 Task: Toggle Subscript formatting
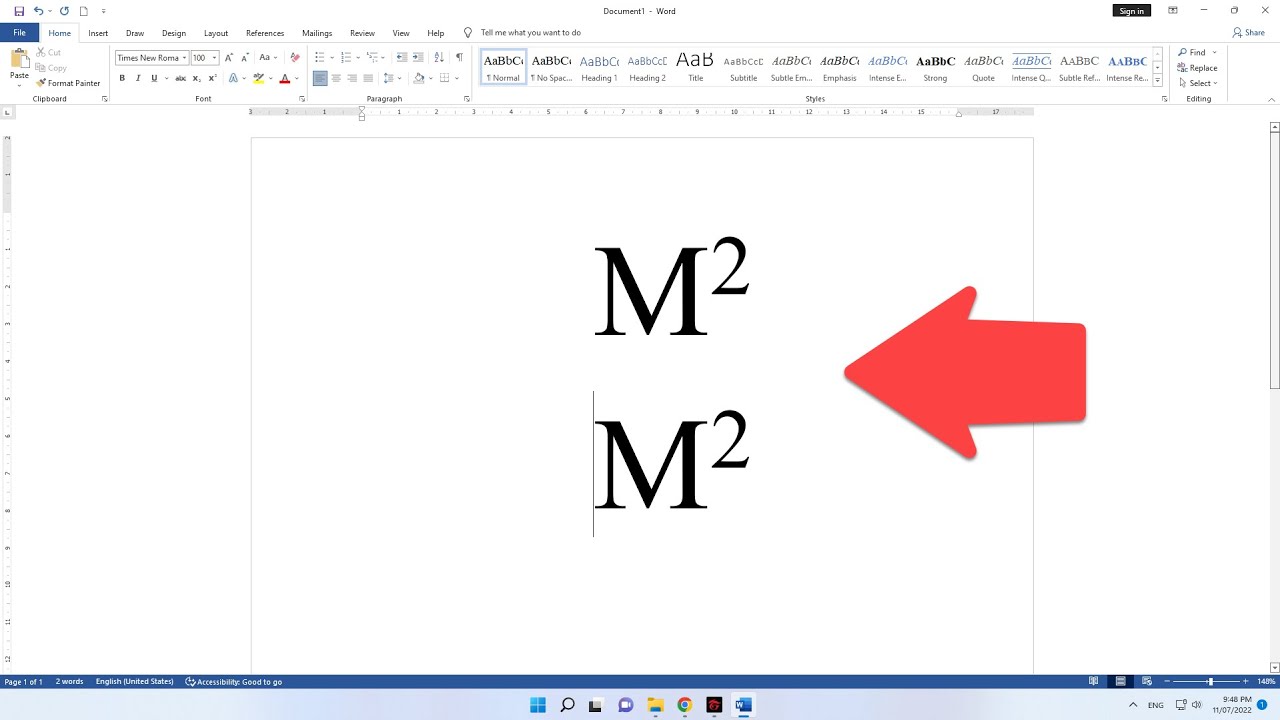(x=197, y=78)
